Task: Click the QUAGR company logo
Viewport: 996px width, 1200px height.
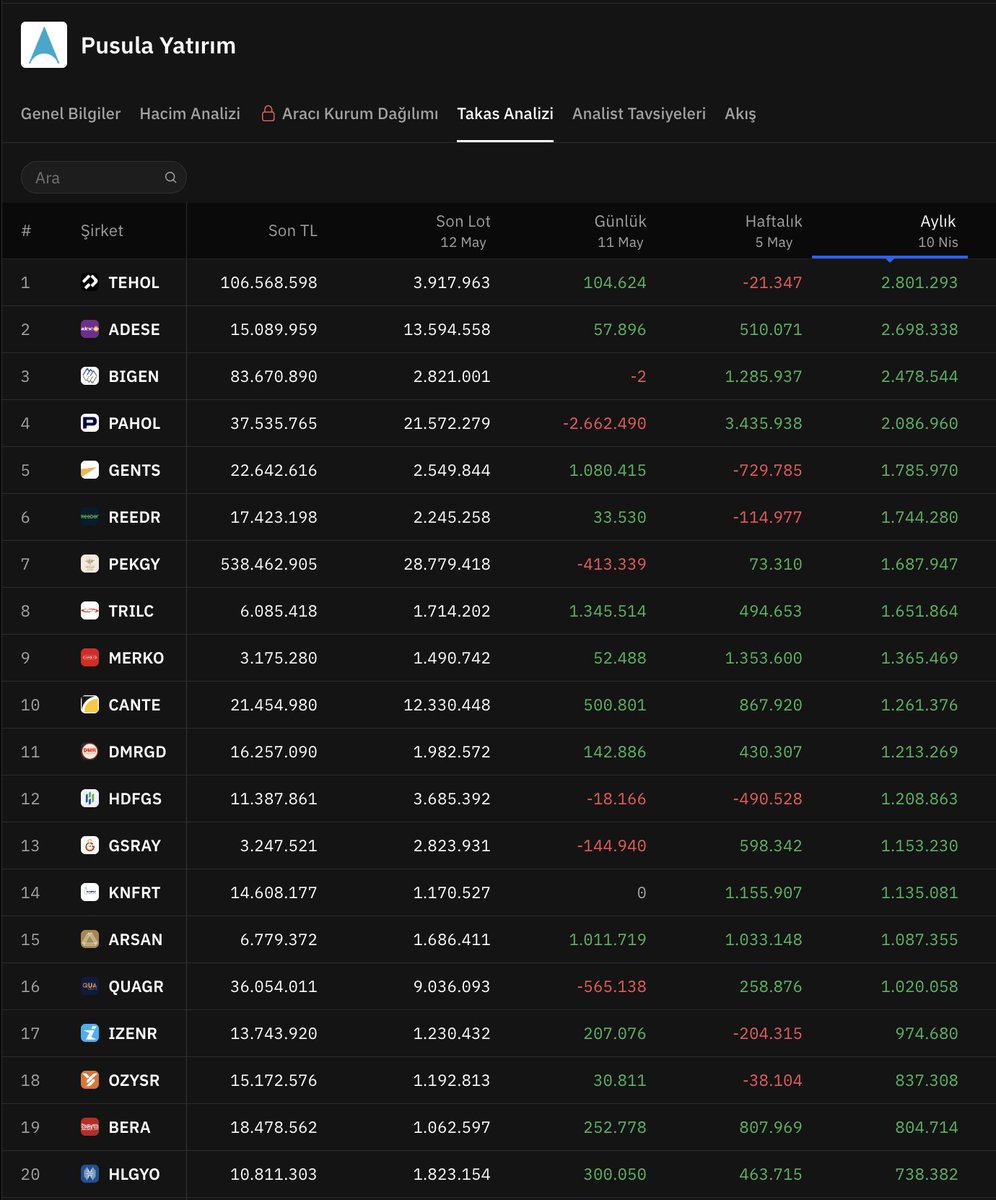Action: (x=90, y=988)
